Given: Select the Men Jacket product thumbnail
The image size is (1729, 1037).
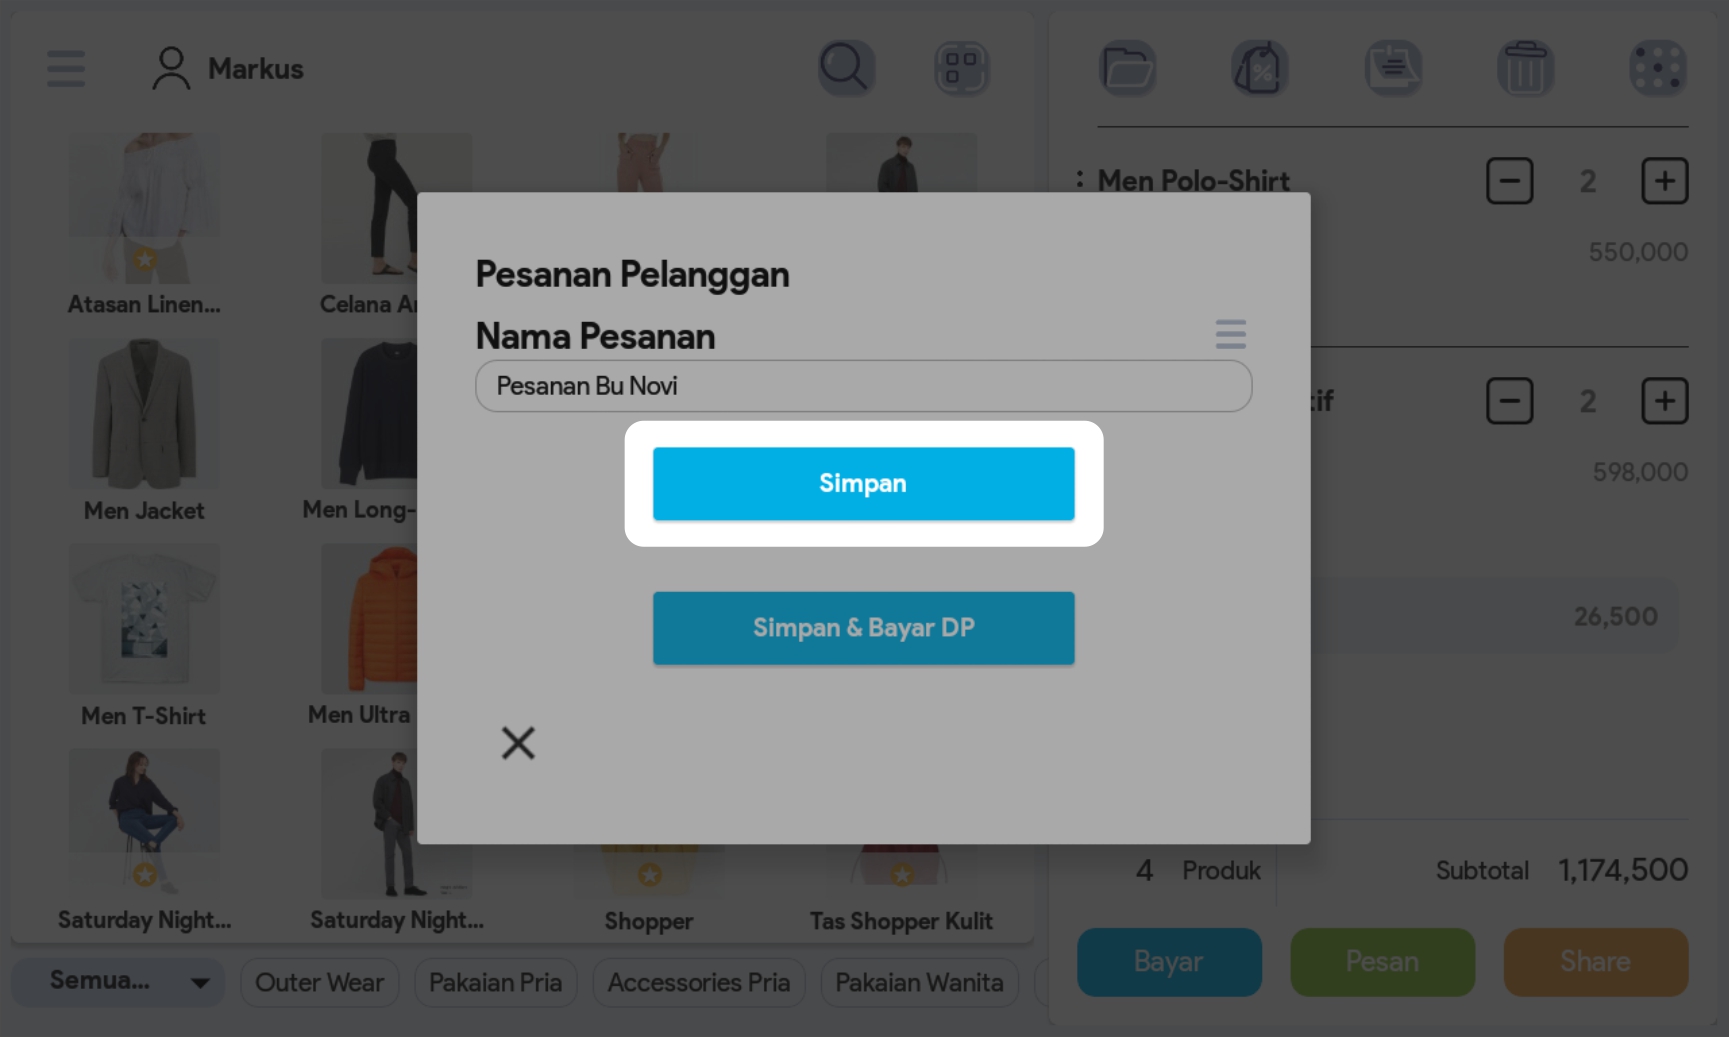Looking at the screenshot, I should (x=144, y=415).
